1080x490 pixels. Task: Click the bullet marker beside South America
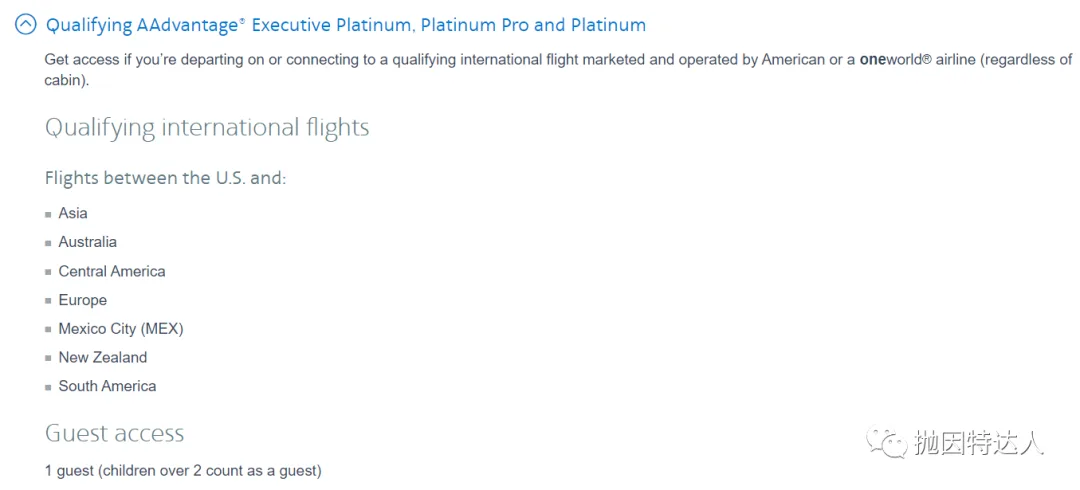click(x=48, y=387)
